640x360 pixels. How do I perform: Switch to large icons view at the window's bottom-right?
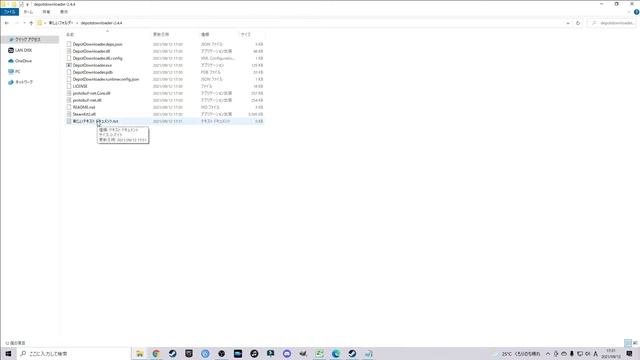point(635,343)
